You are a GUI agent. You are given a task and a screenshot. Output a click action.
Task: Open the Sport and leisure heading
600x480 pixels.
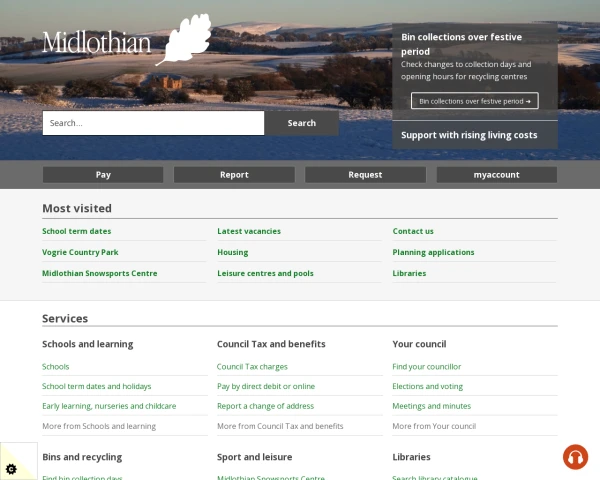[x=254, y=457]
